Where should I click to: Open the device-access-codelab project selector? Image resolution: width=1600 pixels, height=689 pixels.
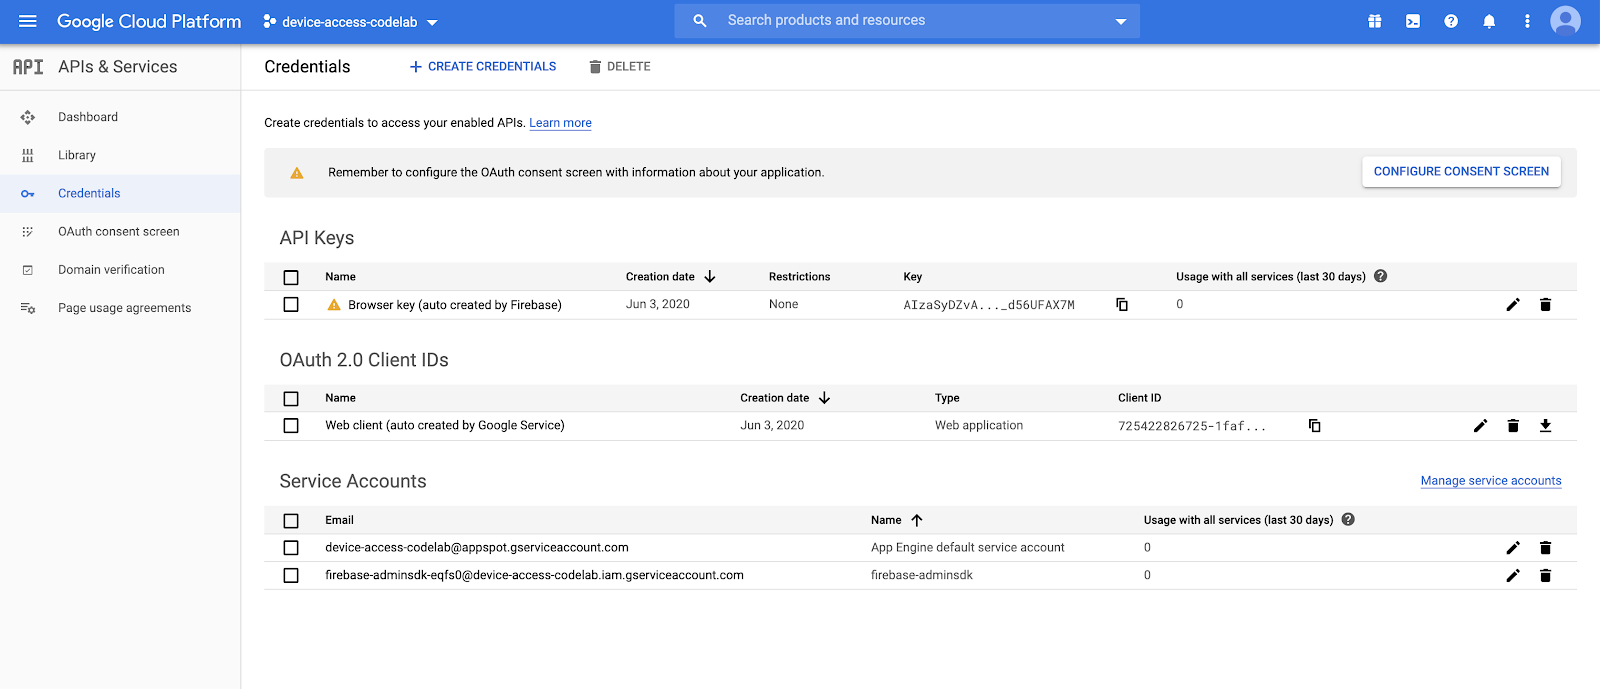coord(350,22)
